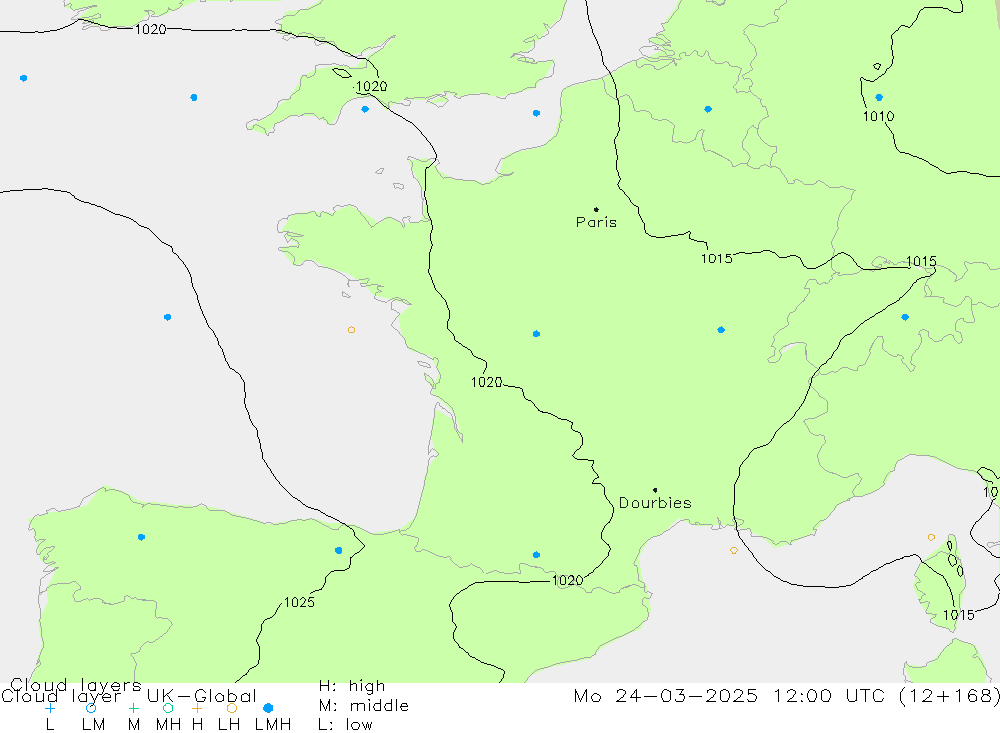The height and width of the screenshot is (733, 1000).
Task: Click 1020 label on France's Atlantic coast
Action: coord(487,382)
